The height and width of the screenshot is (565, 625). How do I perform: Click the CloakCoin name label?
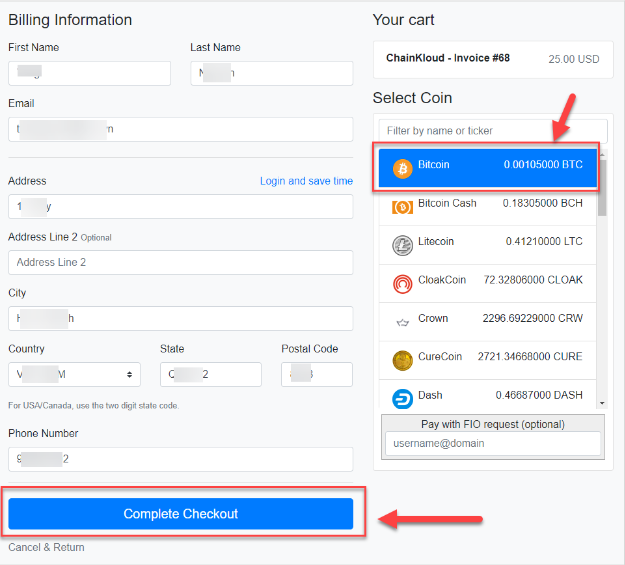[442, 280]
